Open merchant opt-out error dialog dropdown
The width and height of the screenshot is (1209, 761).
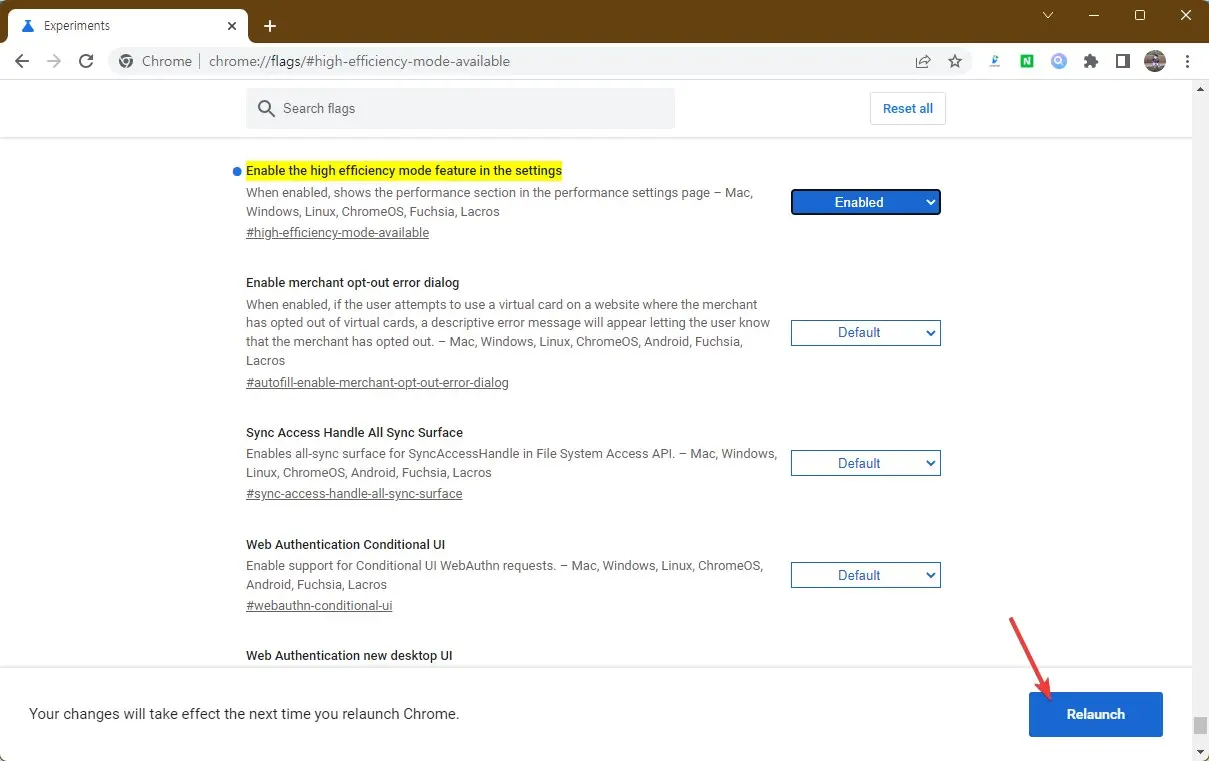tap(866, 332)
